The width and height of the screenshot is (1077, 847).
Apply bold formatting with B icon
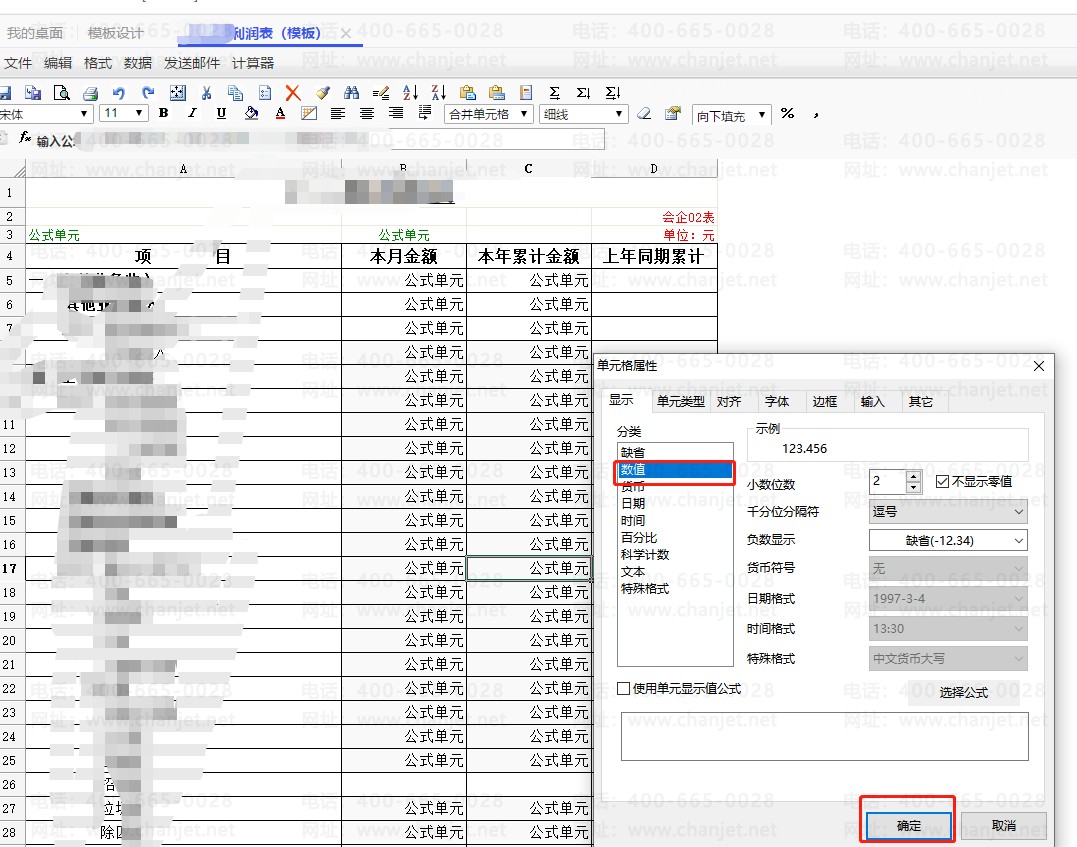163,114
